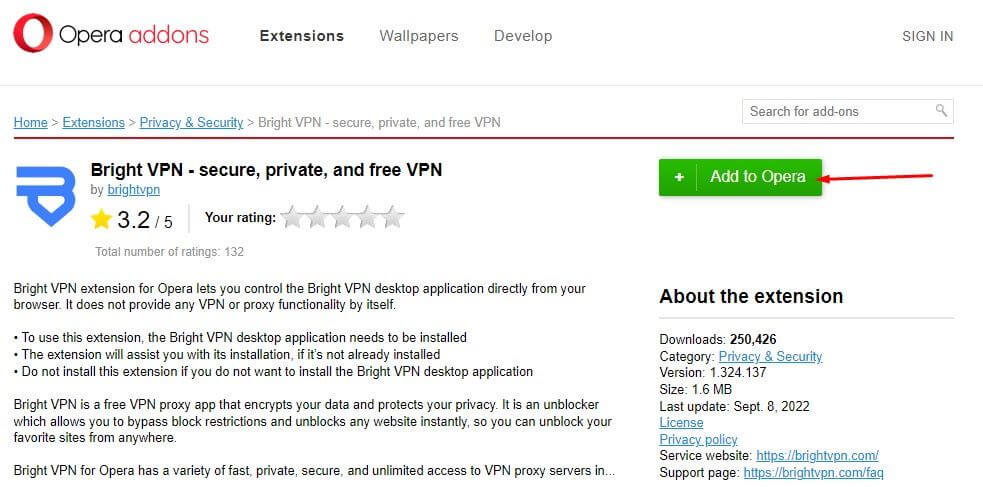
Task: Rate the extension three stars
Action: [343, 217]
